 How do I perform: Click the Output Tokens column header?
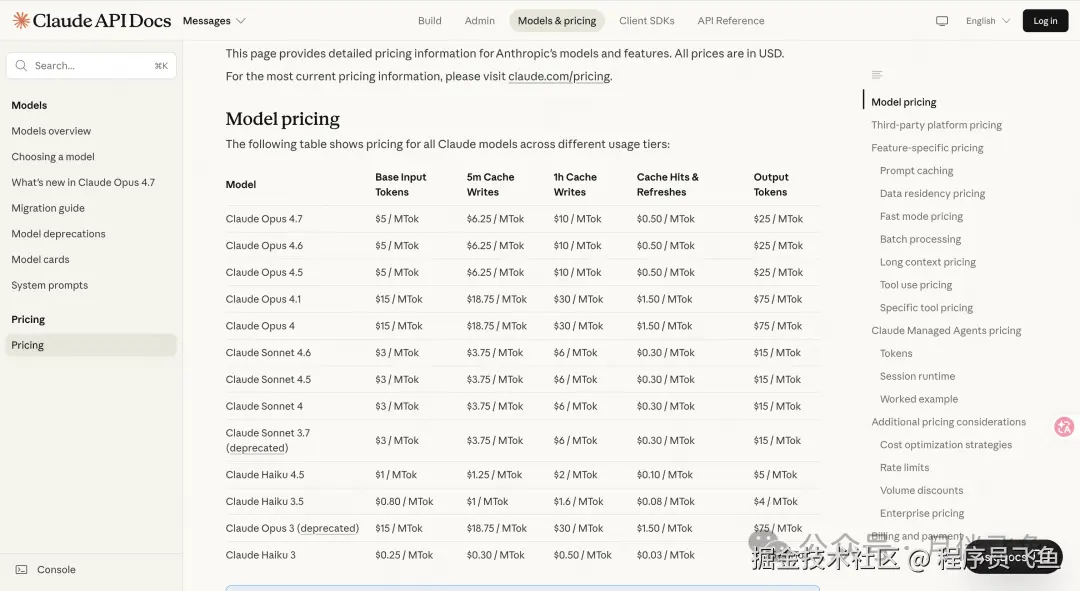pos(771,185)
